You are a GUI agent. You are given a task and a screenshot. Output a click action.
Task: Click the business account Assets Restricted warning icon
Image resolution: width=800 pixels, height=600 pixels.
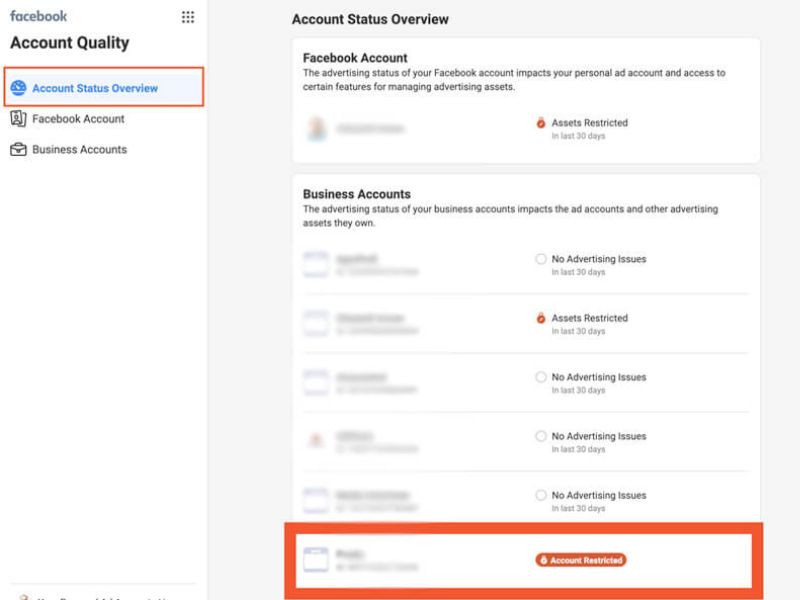click(541, 319)
